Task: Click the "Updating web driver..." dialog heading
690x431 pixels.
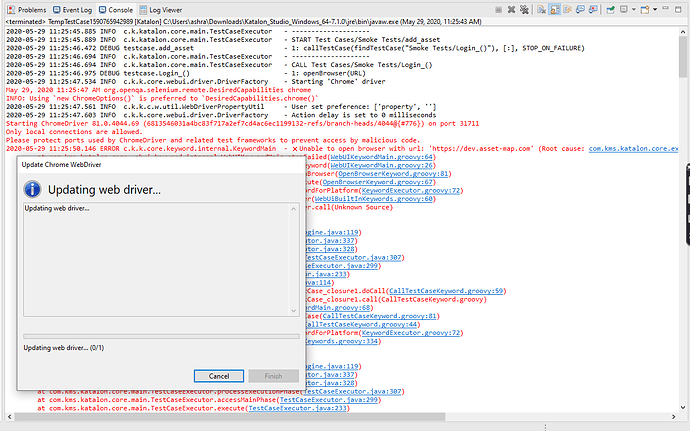Action: point(104,190)
